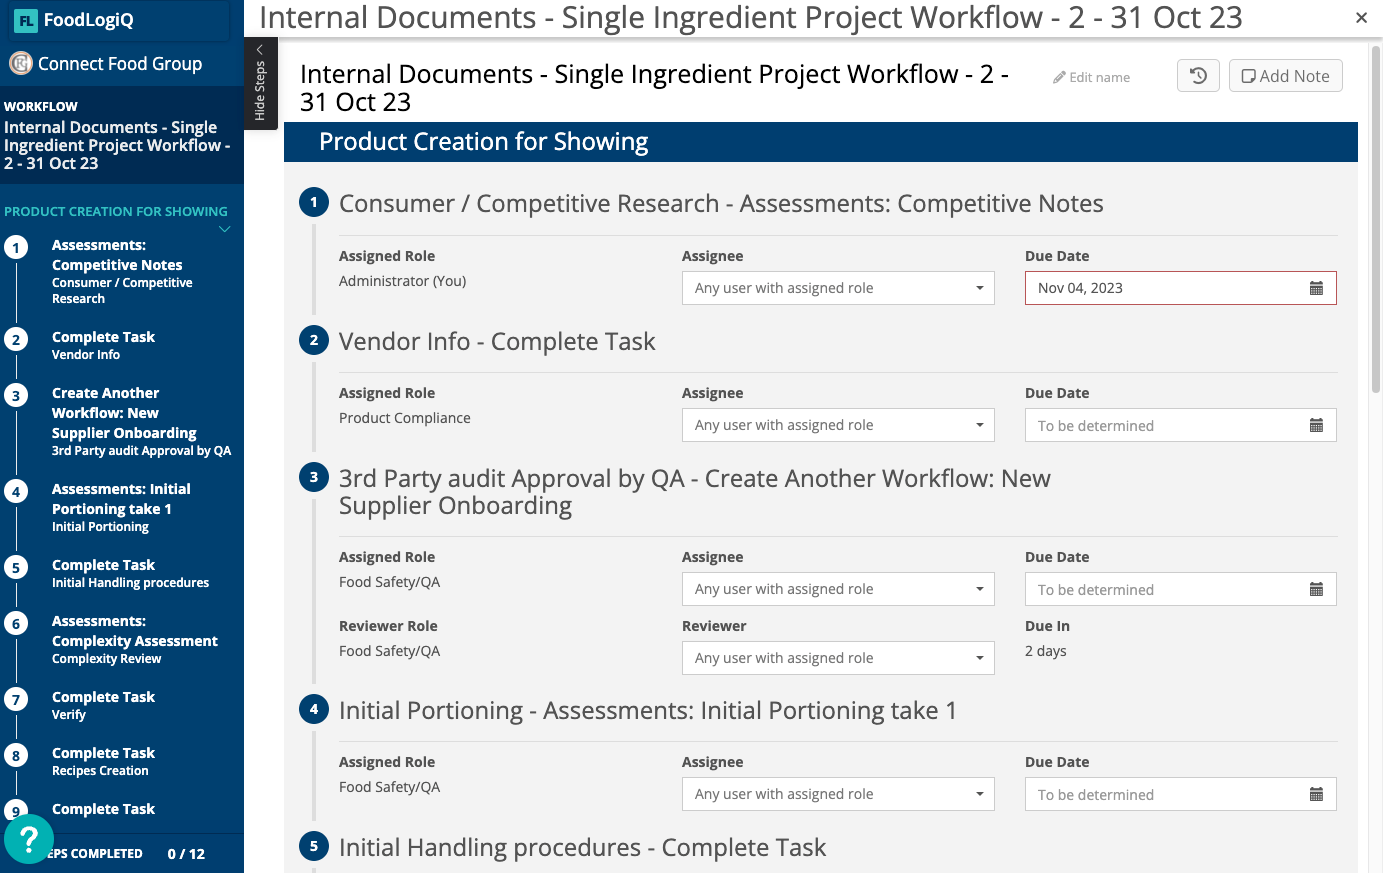Image resolution: width=1383 pixels, height=873 pixels.
Task: Click the pencil Edit name icon
Action: [x=1059, y=77]
